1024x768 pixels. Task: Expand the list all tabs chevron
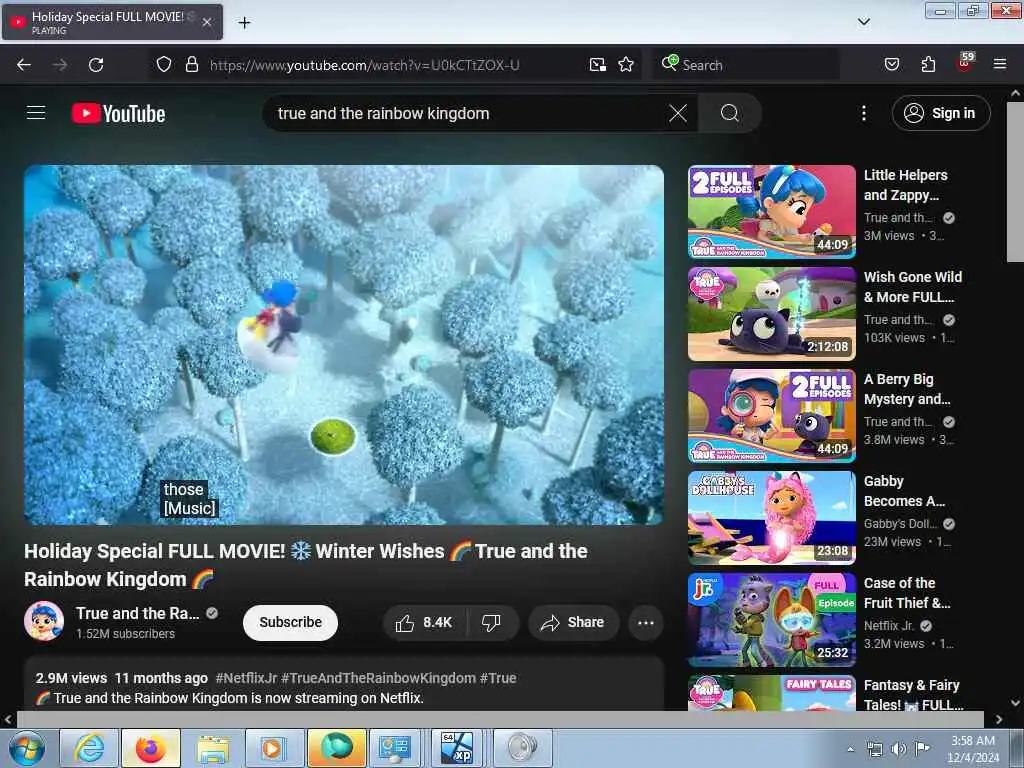click(863, 22)
